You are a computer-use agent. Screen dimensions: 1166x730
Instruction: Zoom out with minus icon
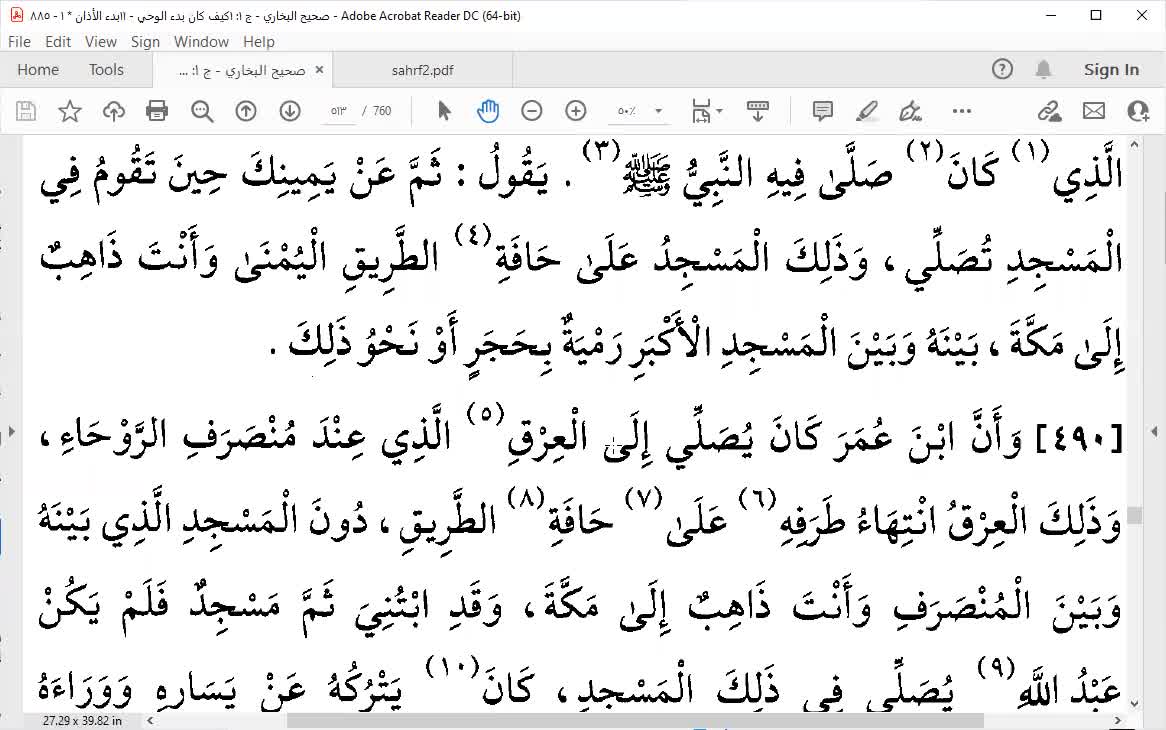(531, 112)
